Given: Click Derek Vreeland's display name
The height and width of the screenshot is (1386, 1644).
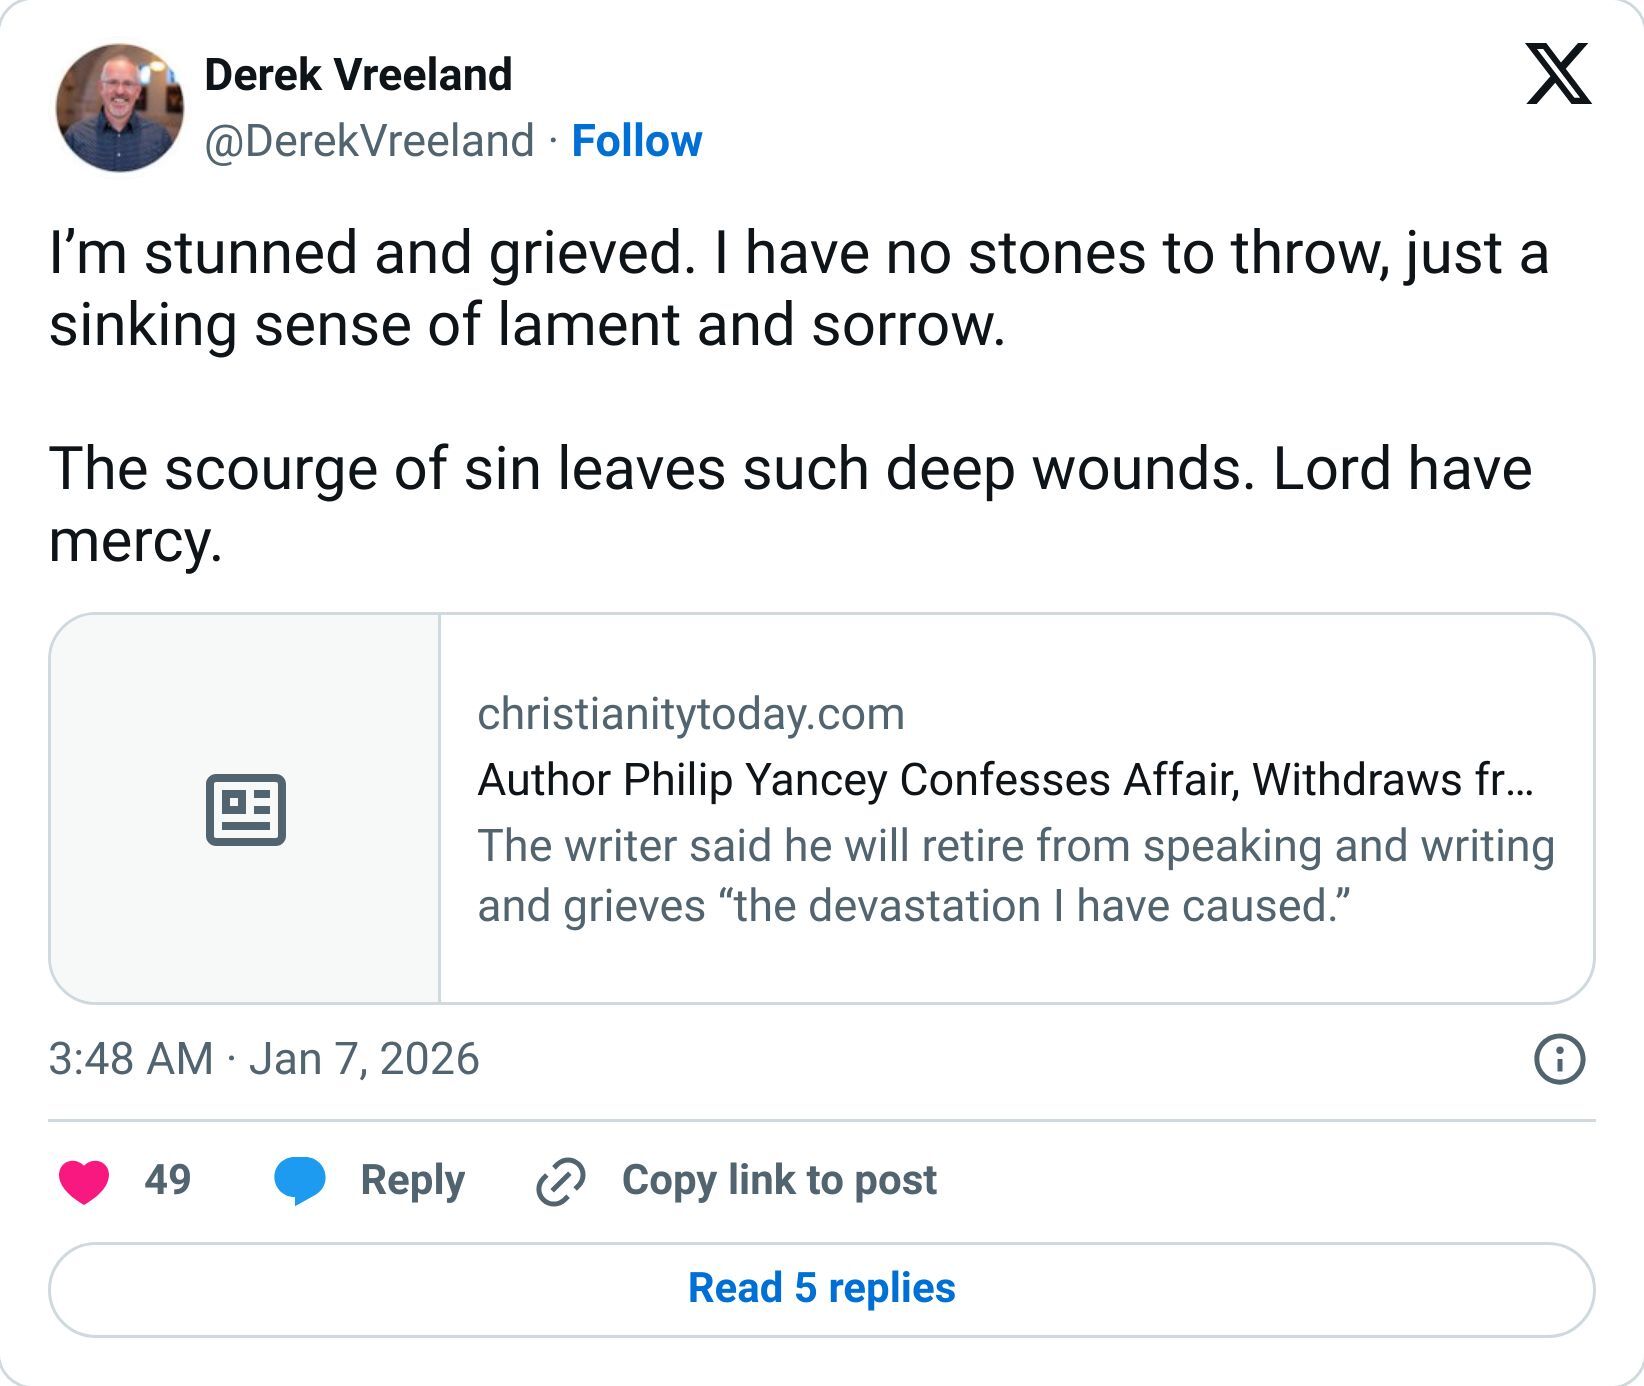Looking at the screenshot, I should tap(357, 73).
